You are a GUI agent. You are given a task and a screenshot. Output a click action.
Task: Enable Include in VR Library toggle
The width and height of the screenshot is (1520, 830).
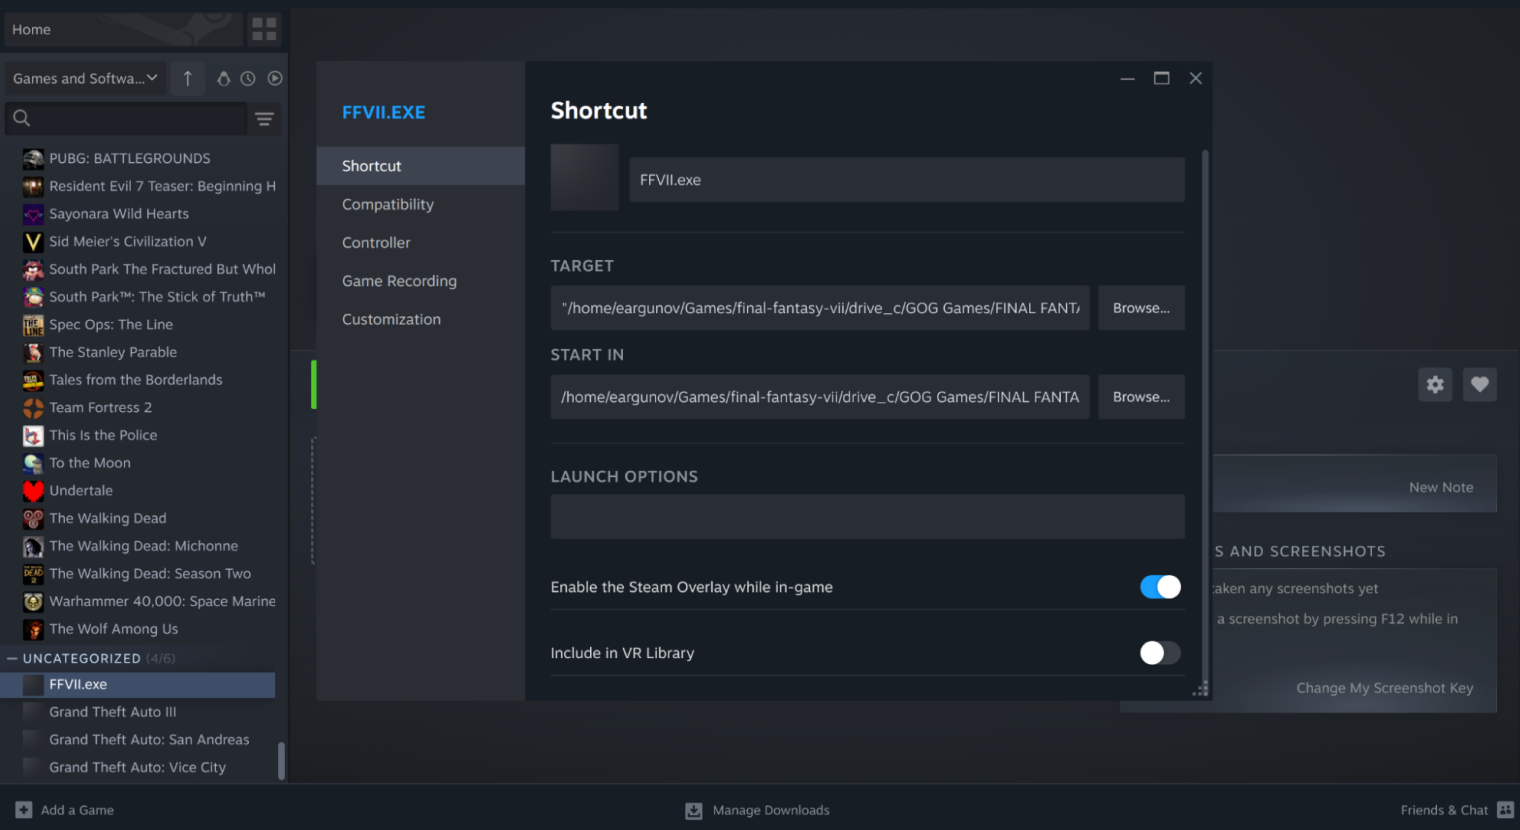(1160, 653)
